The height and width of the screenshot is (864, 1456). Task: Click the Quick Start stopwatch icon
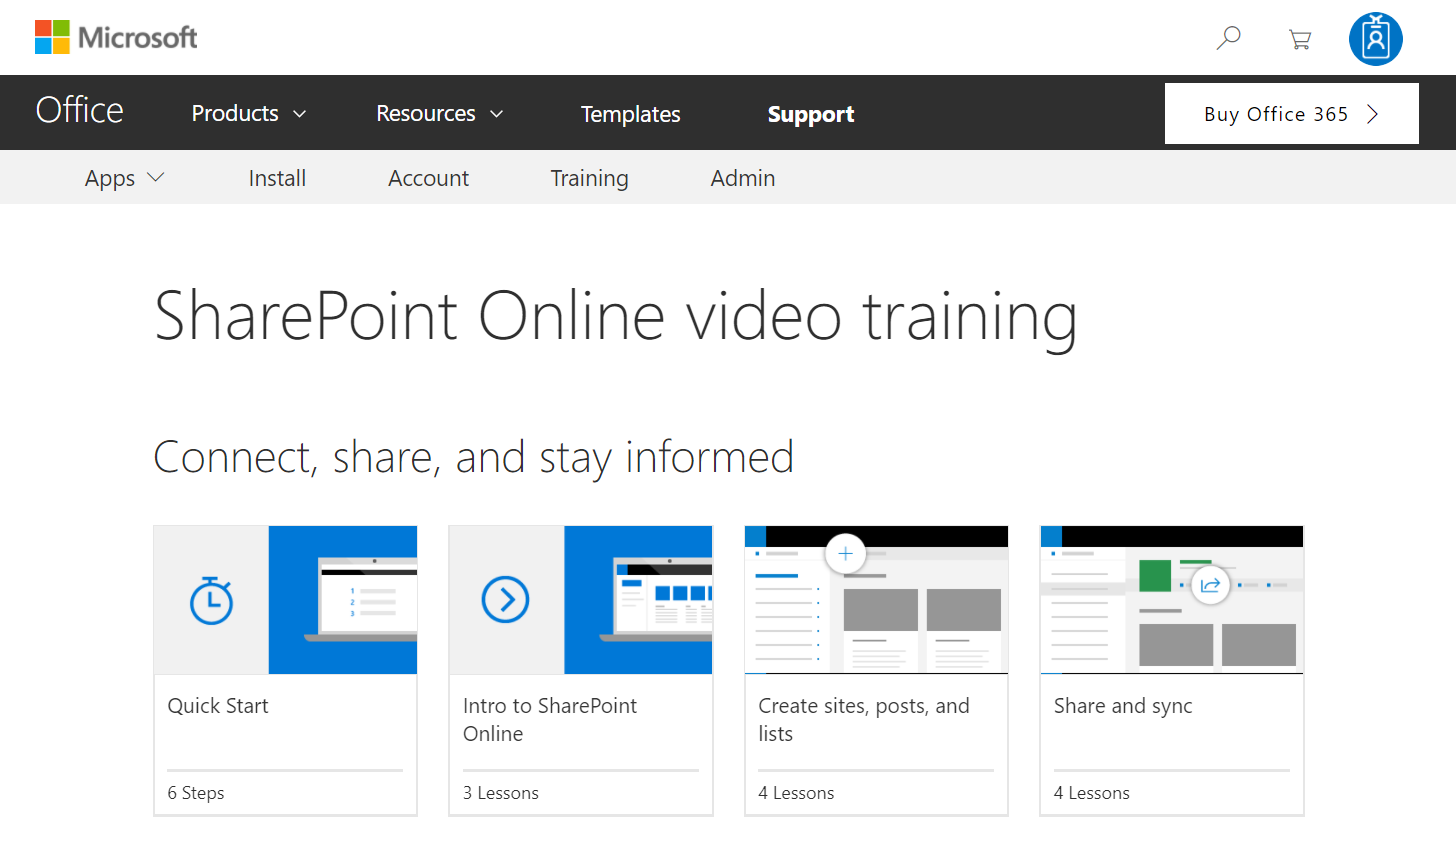tap(211, 600)
